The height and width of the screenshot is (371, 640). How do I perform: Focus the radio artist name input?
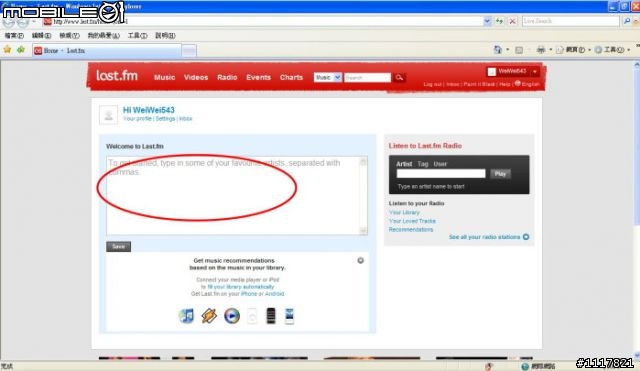(x=441, y=173)
